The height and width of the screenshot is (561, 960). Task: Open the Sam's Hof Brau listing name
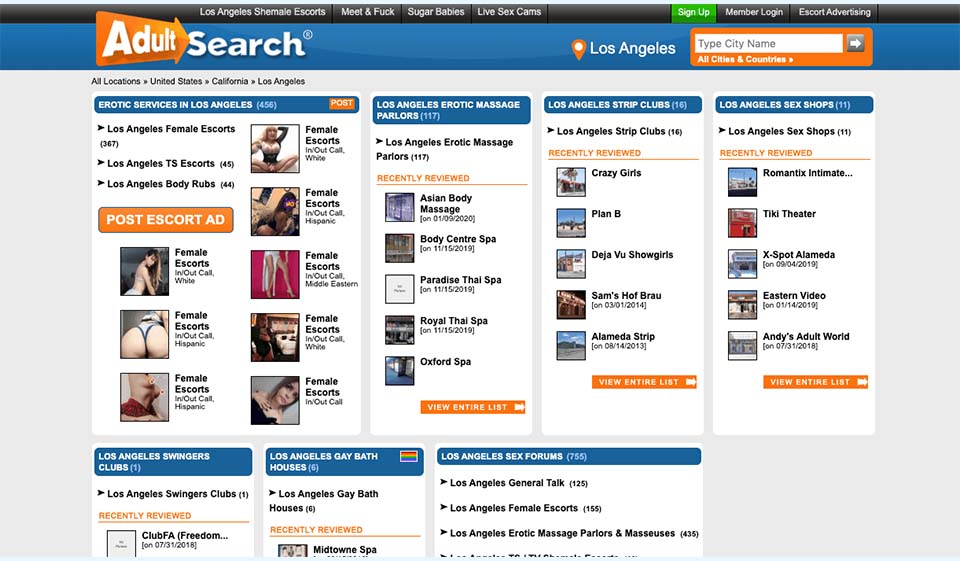point(626,295)
